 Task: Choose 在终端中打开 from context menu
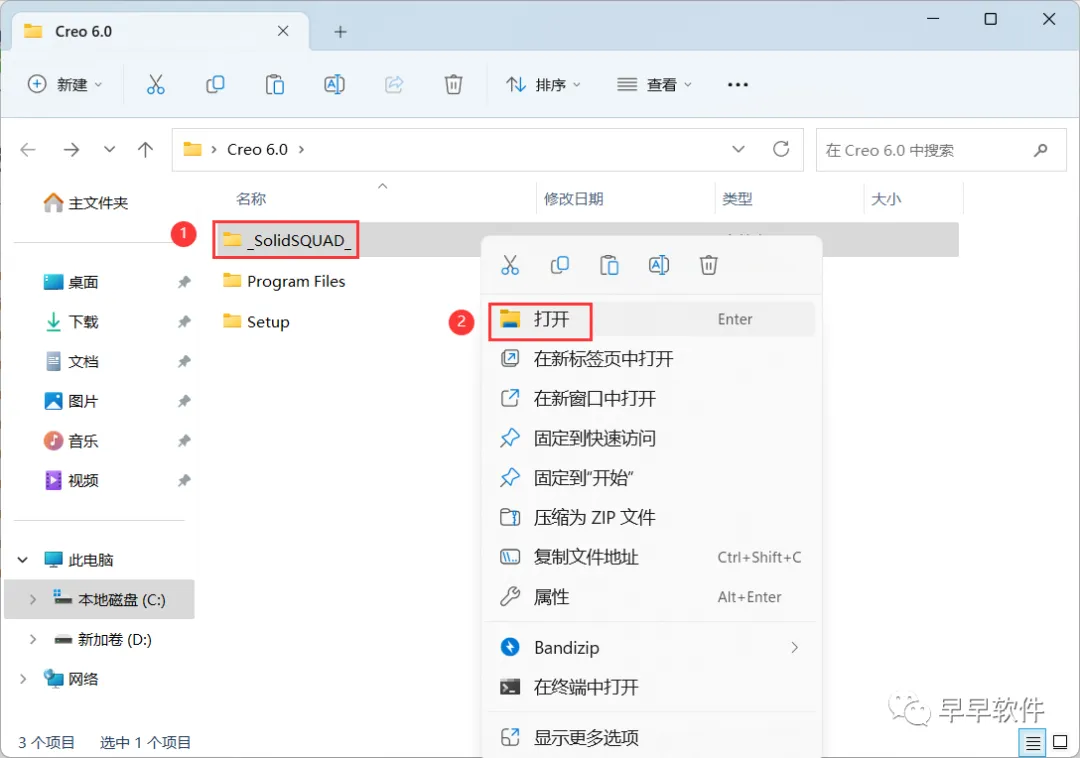tap(652, 687)
